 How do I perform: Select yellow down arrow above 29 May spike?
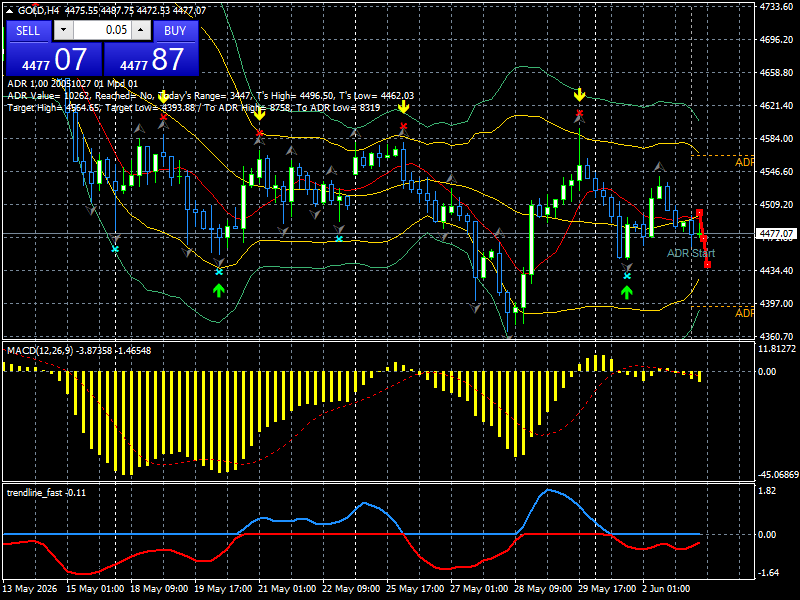(579, 95)
